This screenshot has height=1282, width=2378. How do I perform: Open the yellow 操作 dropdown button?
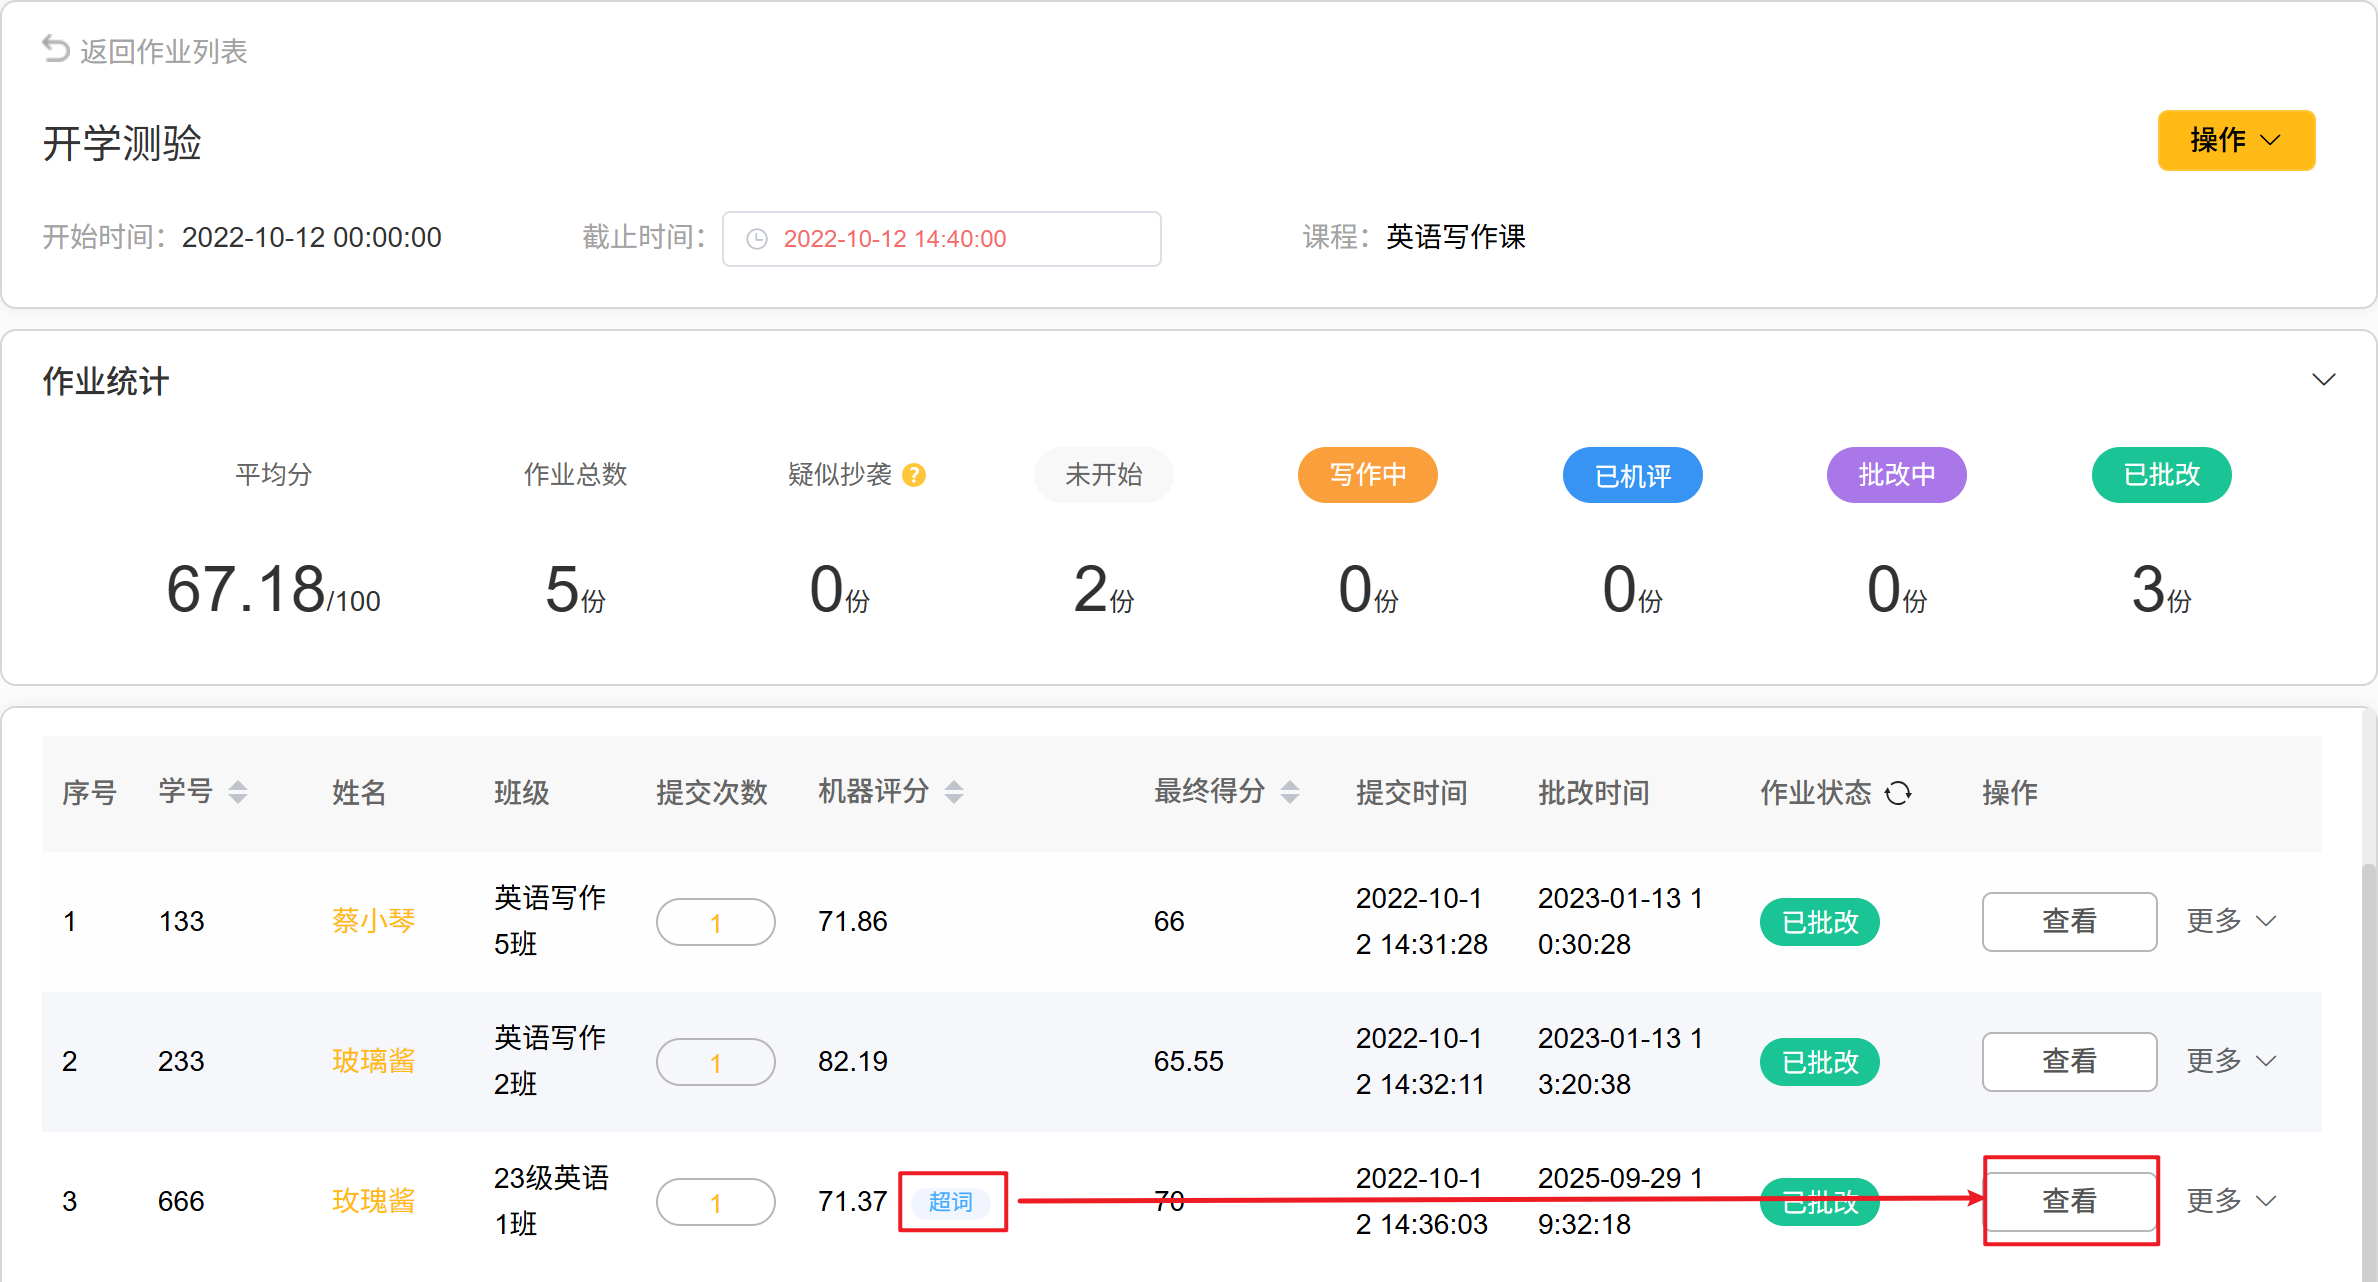(x=2235, y=140)
